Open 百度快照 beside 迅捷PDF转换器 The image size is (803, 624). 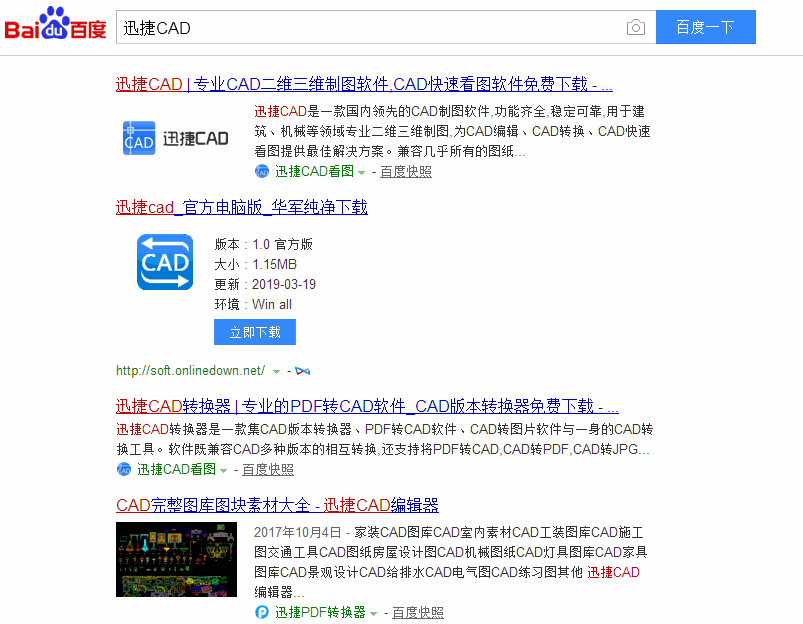point(418,612)
